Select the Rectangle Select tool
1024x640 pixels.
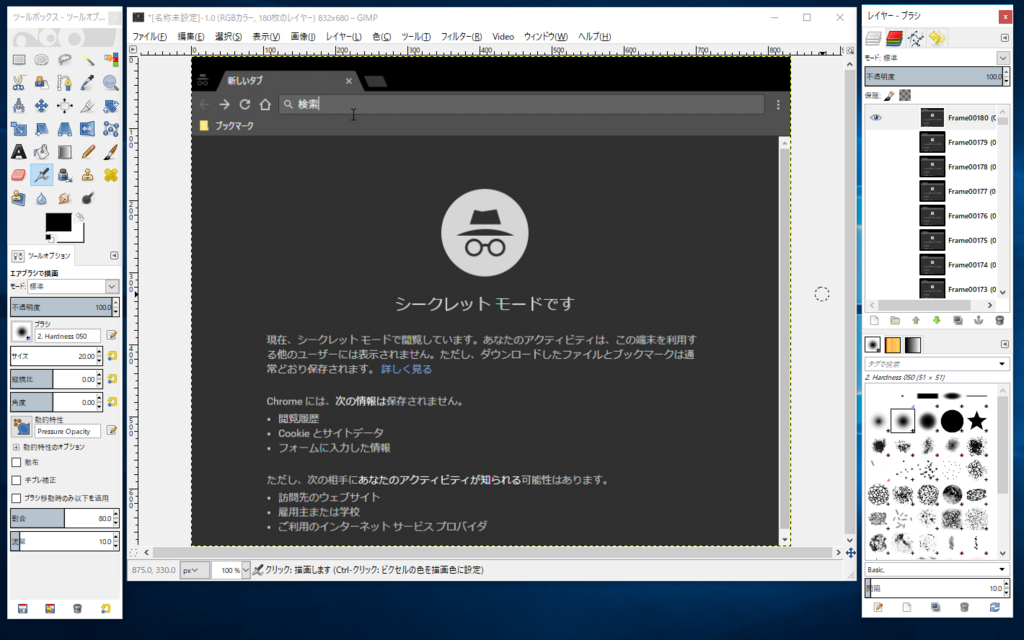(19, 60)
